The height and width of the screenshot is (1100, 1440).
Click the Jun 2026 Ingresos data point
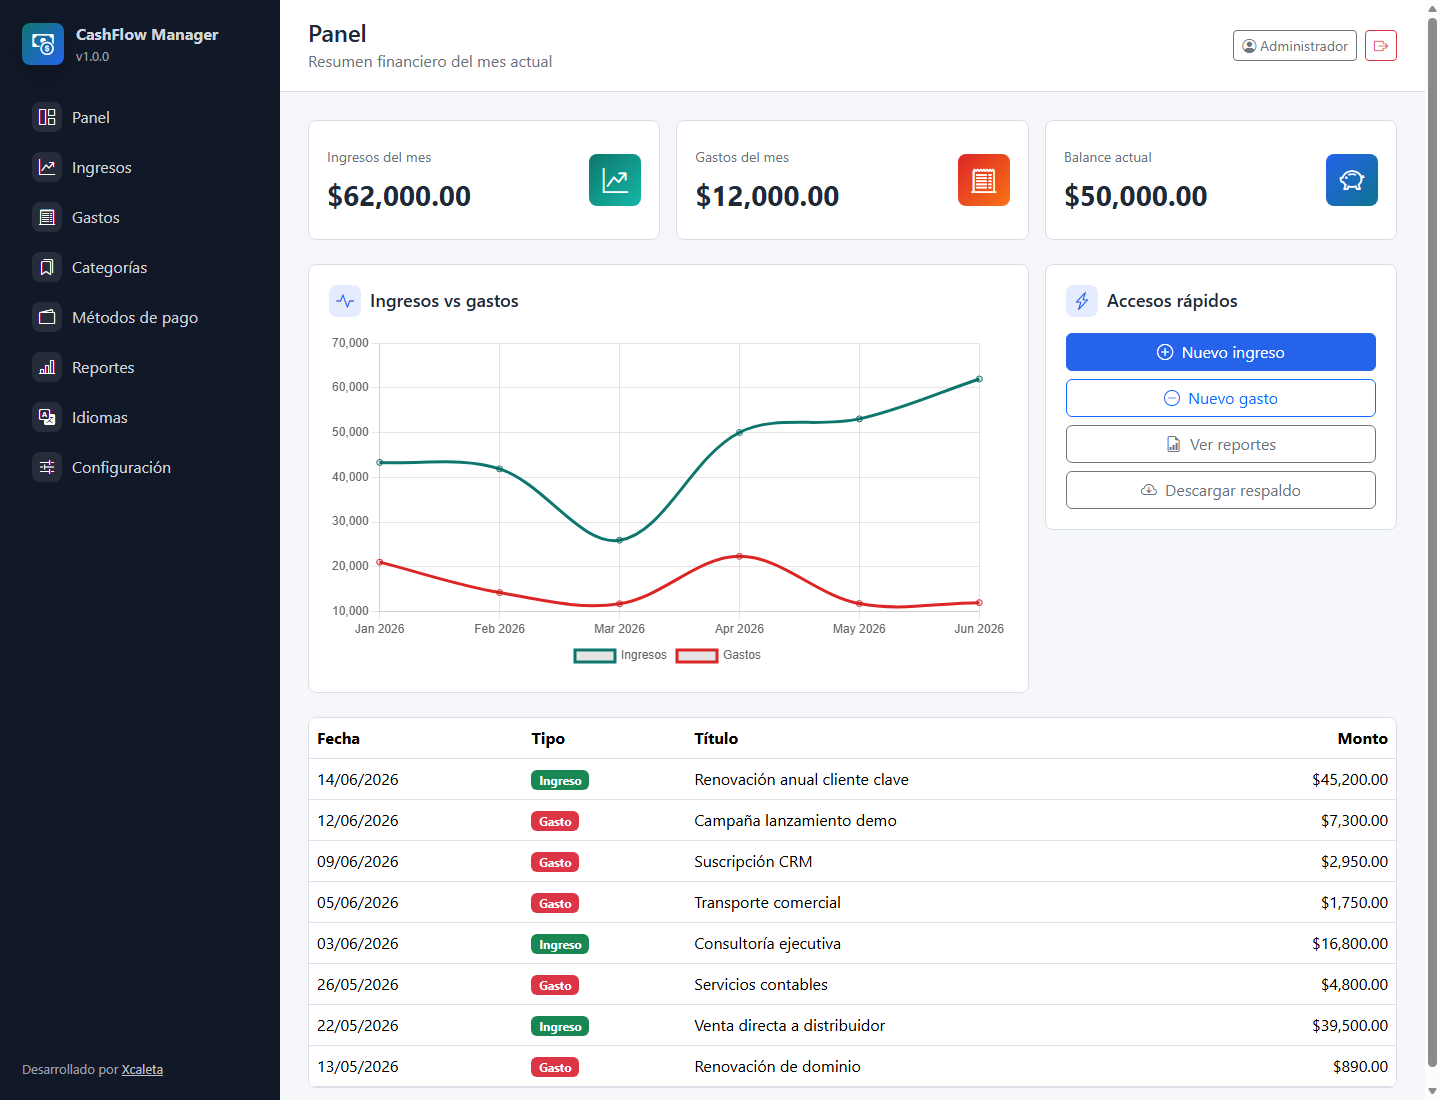[979, 379]
